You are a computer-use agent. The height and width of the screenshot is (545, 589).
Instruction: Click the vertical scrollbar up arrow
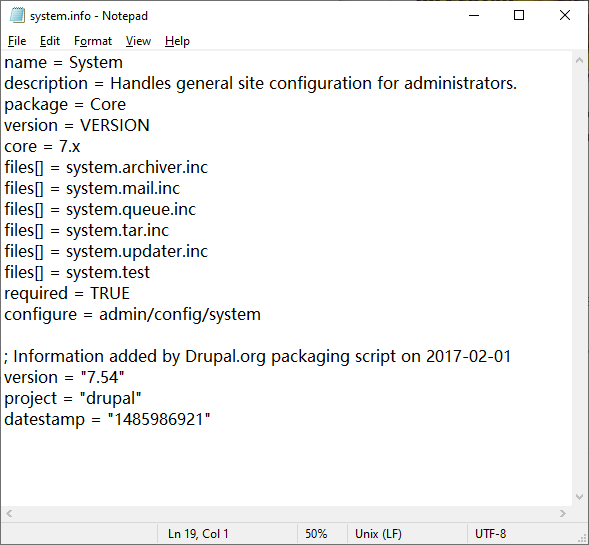[x=579, y=60]
